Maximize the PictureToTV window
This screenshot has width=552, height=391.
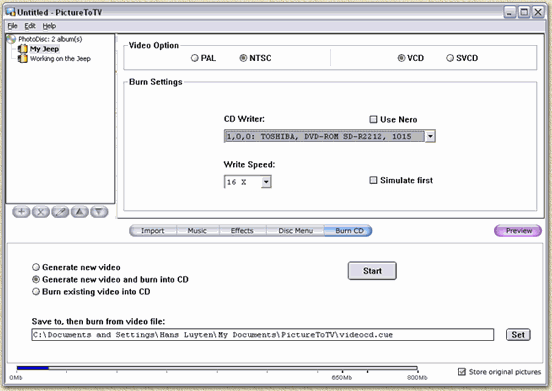coord(524,12)
